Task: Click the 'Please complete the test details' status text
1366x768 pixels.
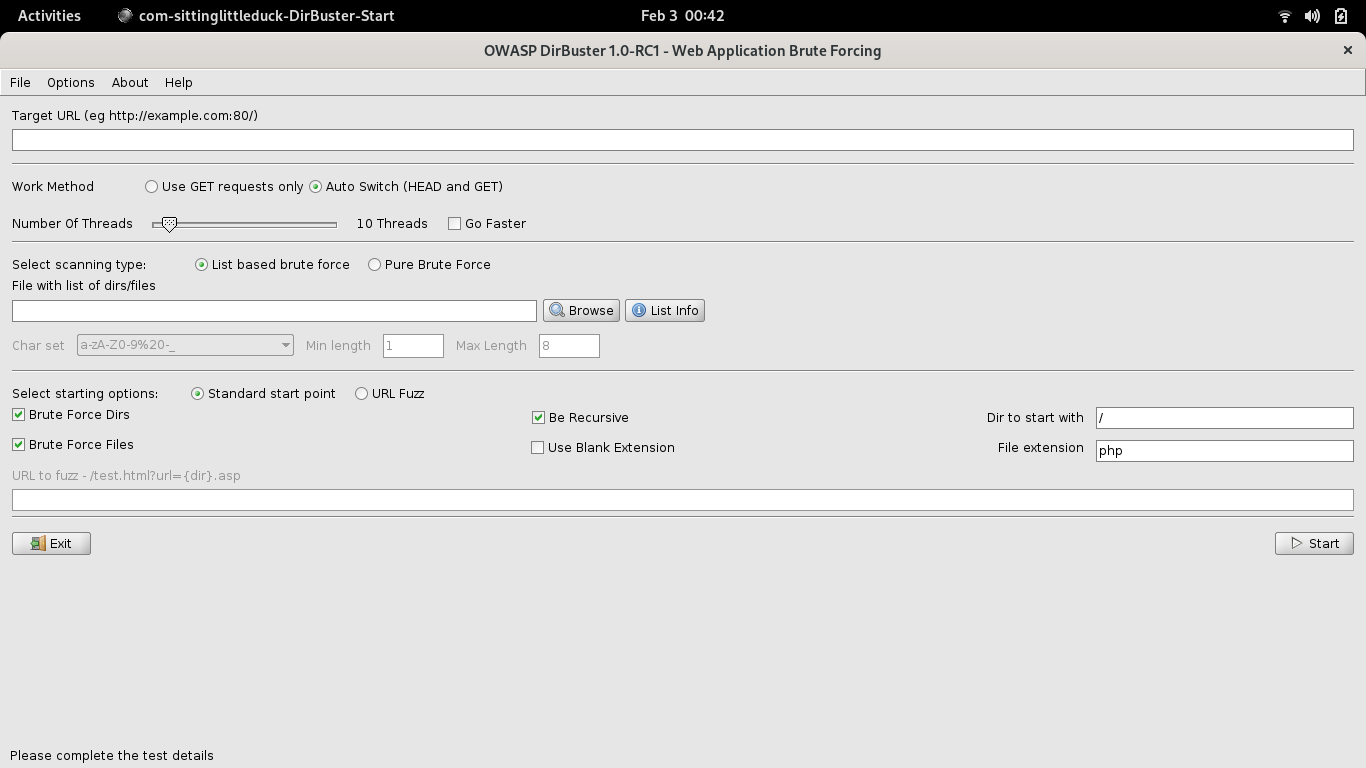Action: [112, 756]
